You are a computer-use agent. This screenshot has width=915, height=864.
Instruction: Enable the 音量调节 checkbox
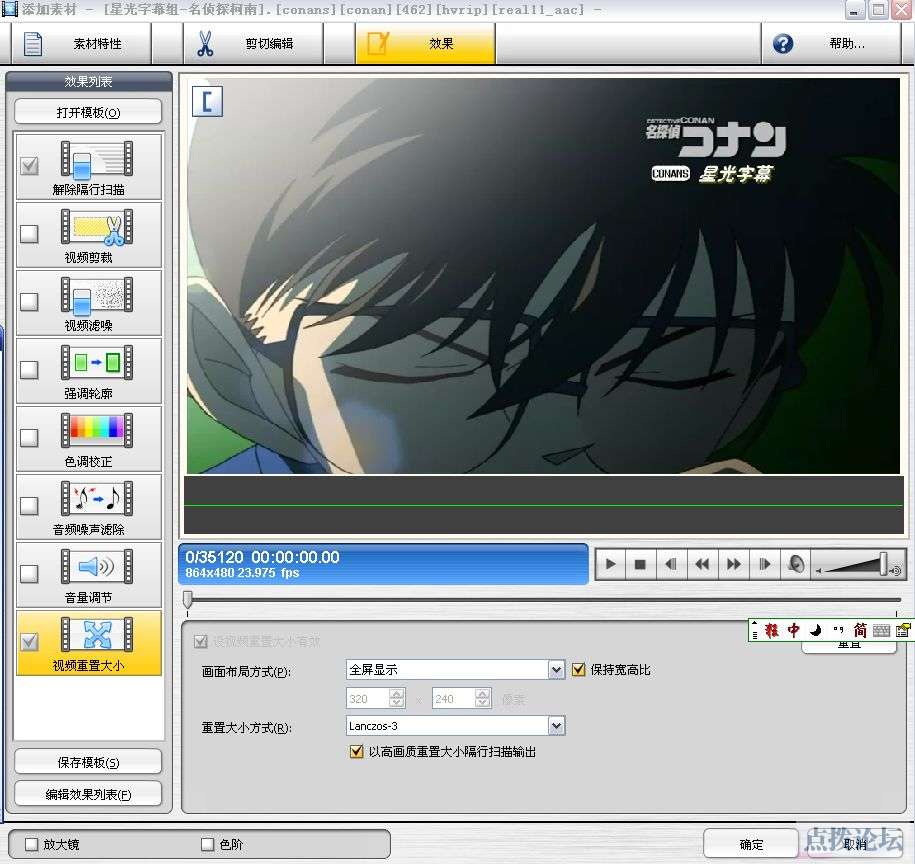click(x=29, y=573)
